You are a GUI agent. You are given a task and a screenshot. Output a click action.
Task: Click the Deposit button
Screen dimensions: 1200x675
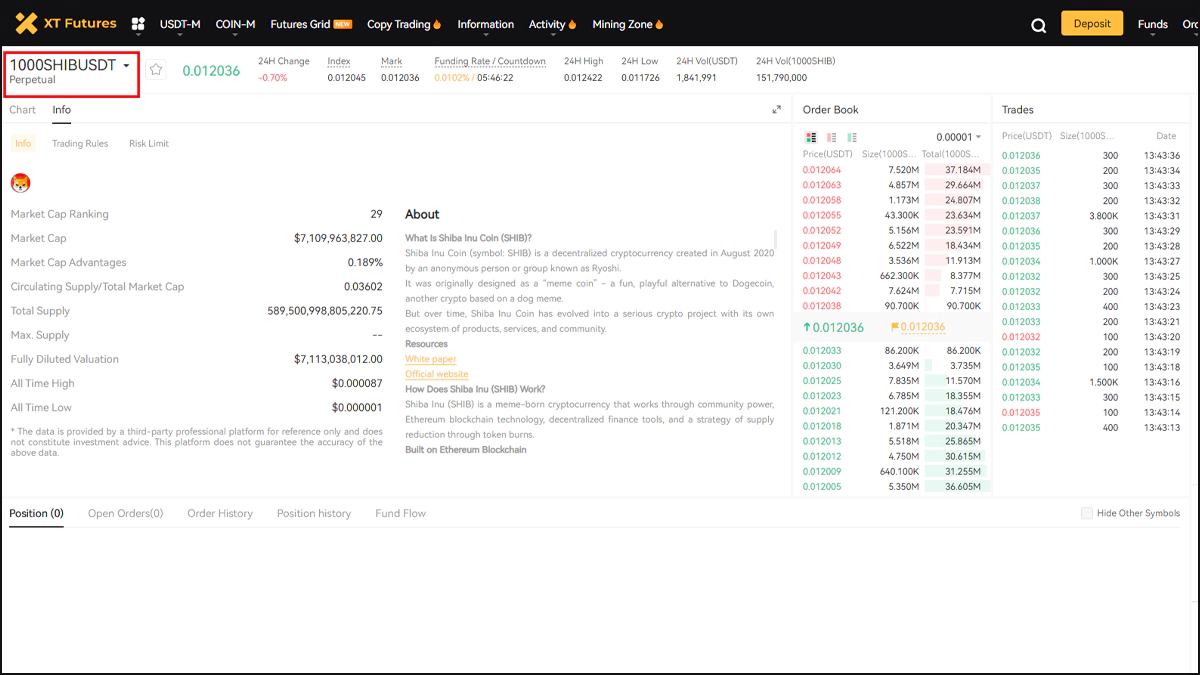point(1092,24)
